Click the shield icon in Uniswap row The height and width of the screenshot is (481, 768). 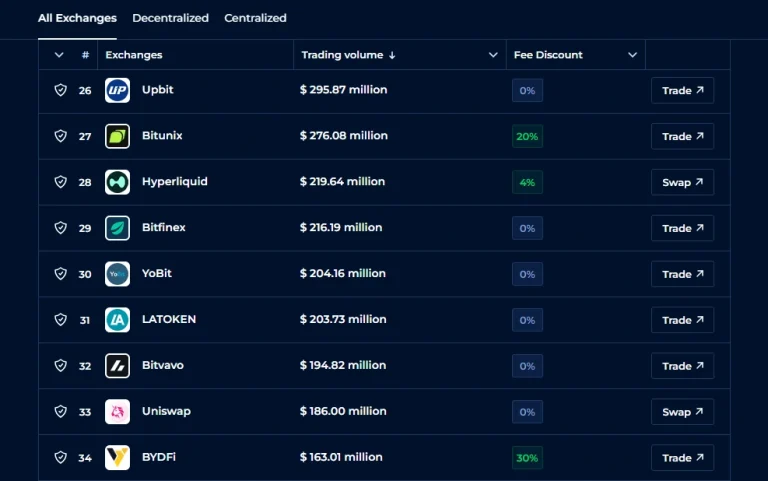pos(61,411)
